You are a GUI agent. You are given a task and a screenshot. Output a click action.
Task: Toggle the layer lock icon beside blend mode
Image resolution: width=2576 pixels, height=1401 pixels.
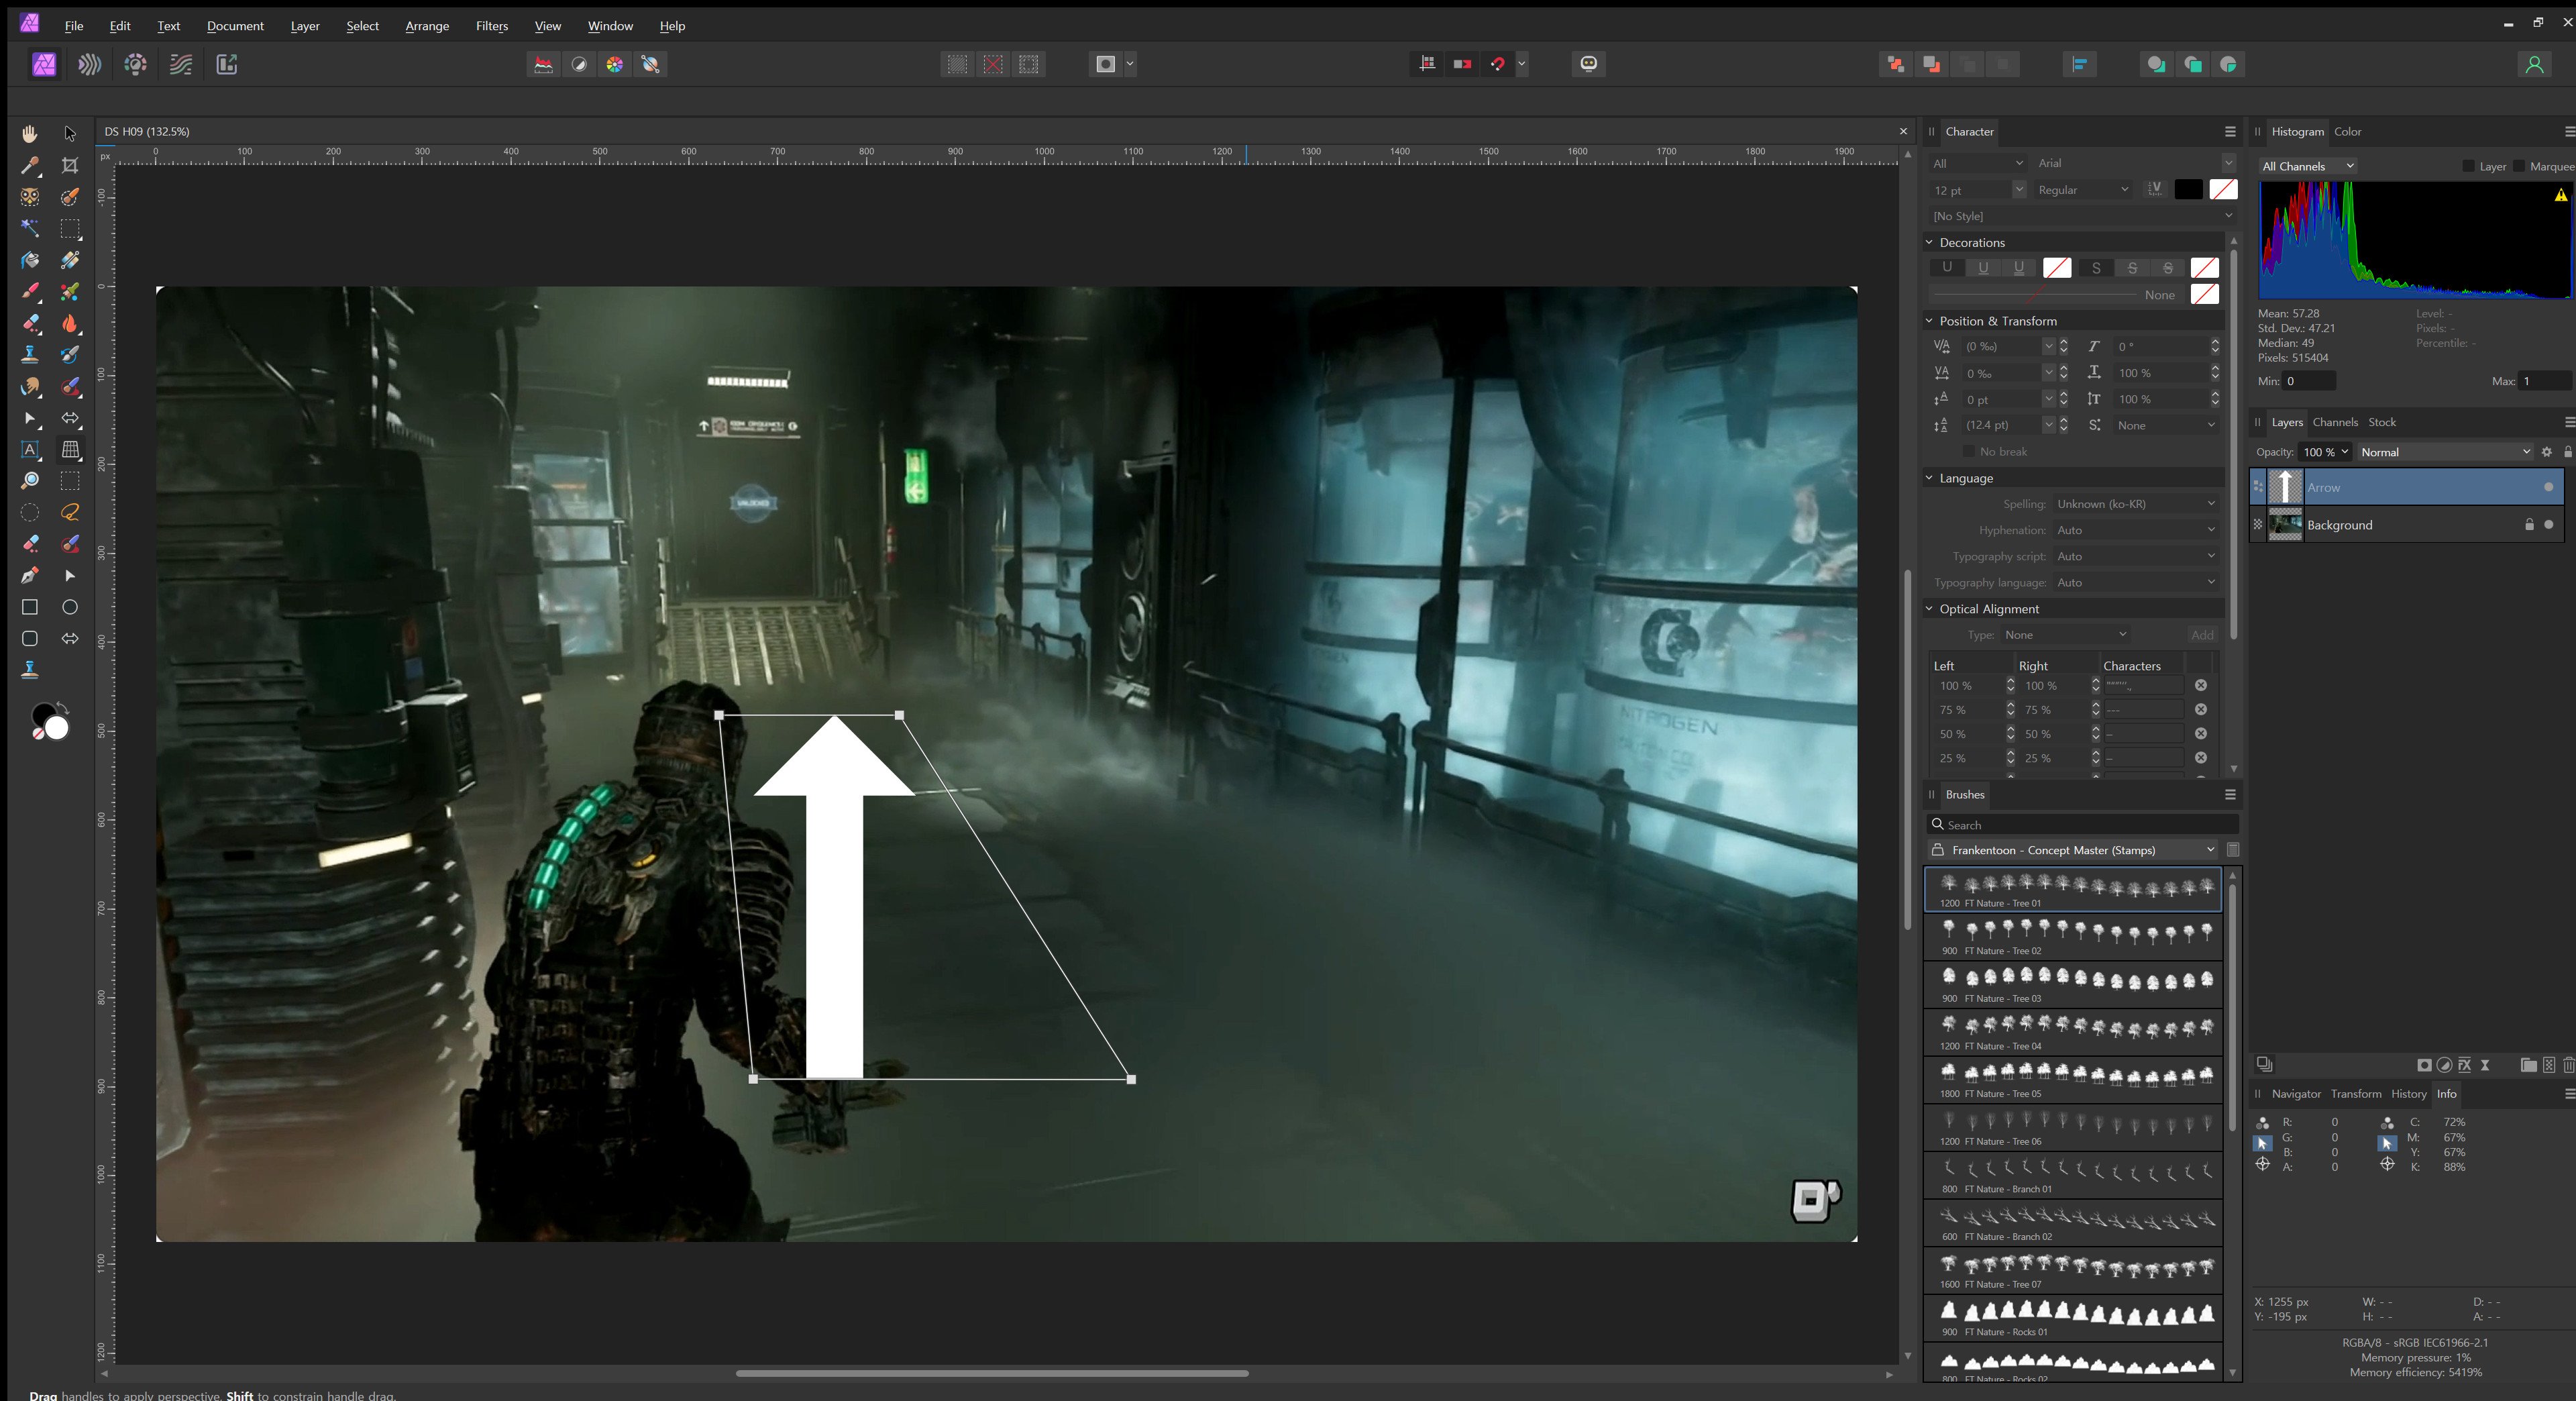[x=2567, y=452]
